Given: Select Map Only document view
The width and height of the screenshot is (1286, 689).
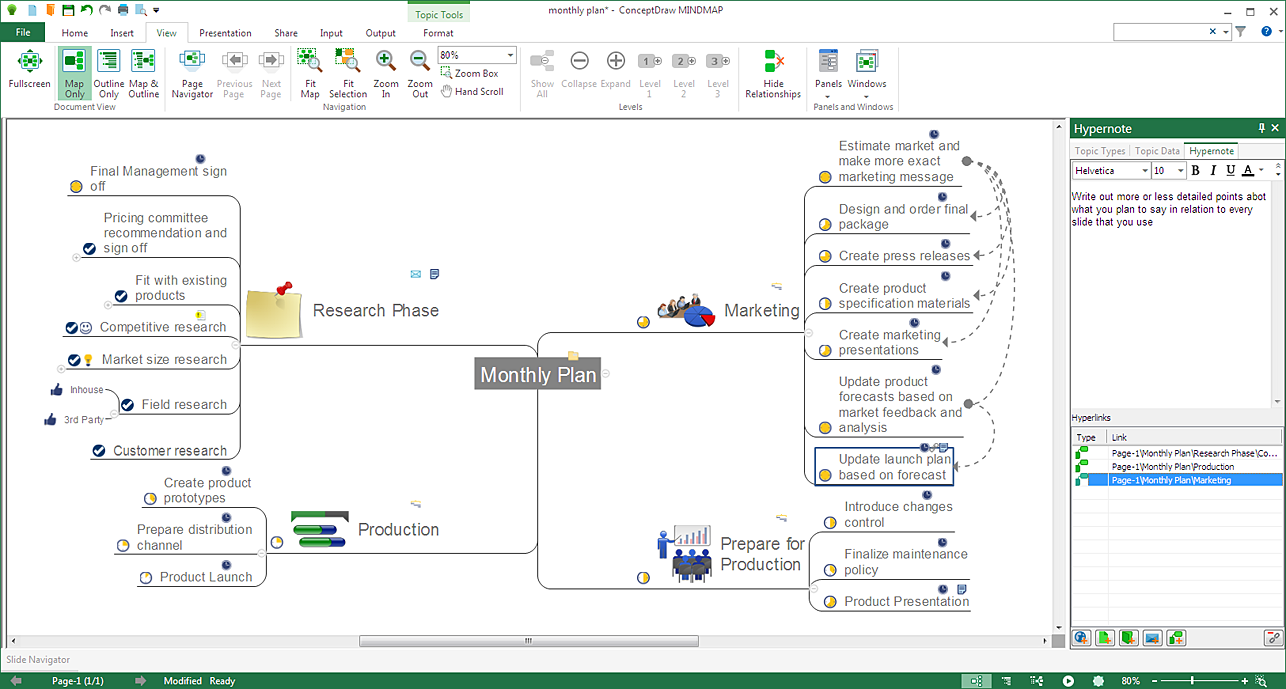Looking at the screenshot, I should tap(74, 74).
